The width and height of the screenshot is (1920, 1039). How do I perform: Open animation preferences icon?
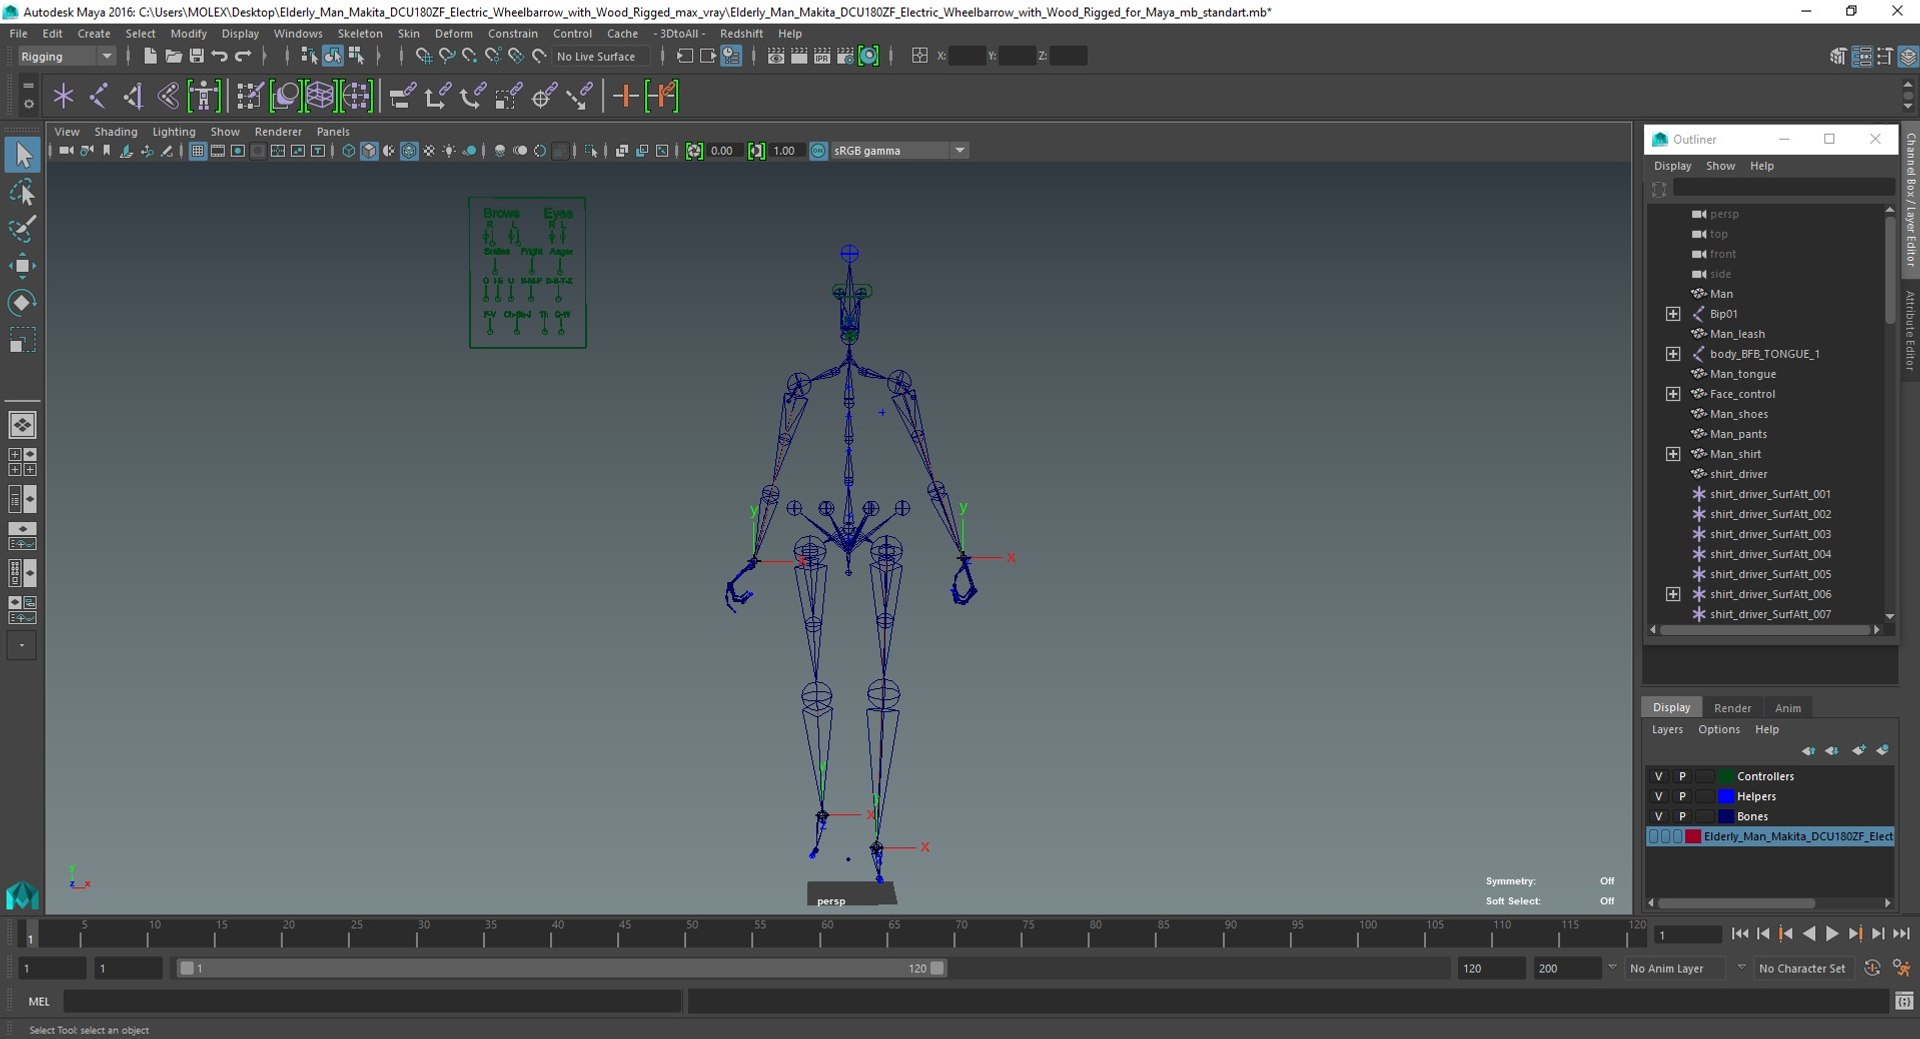(1903, 968)
